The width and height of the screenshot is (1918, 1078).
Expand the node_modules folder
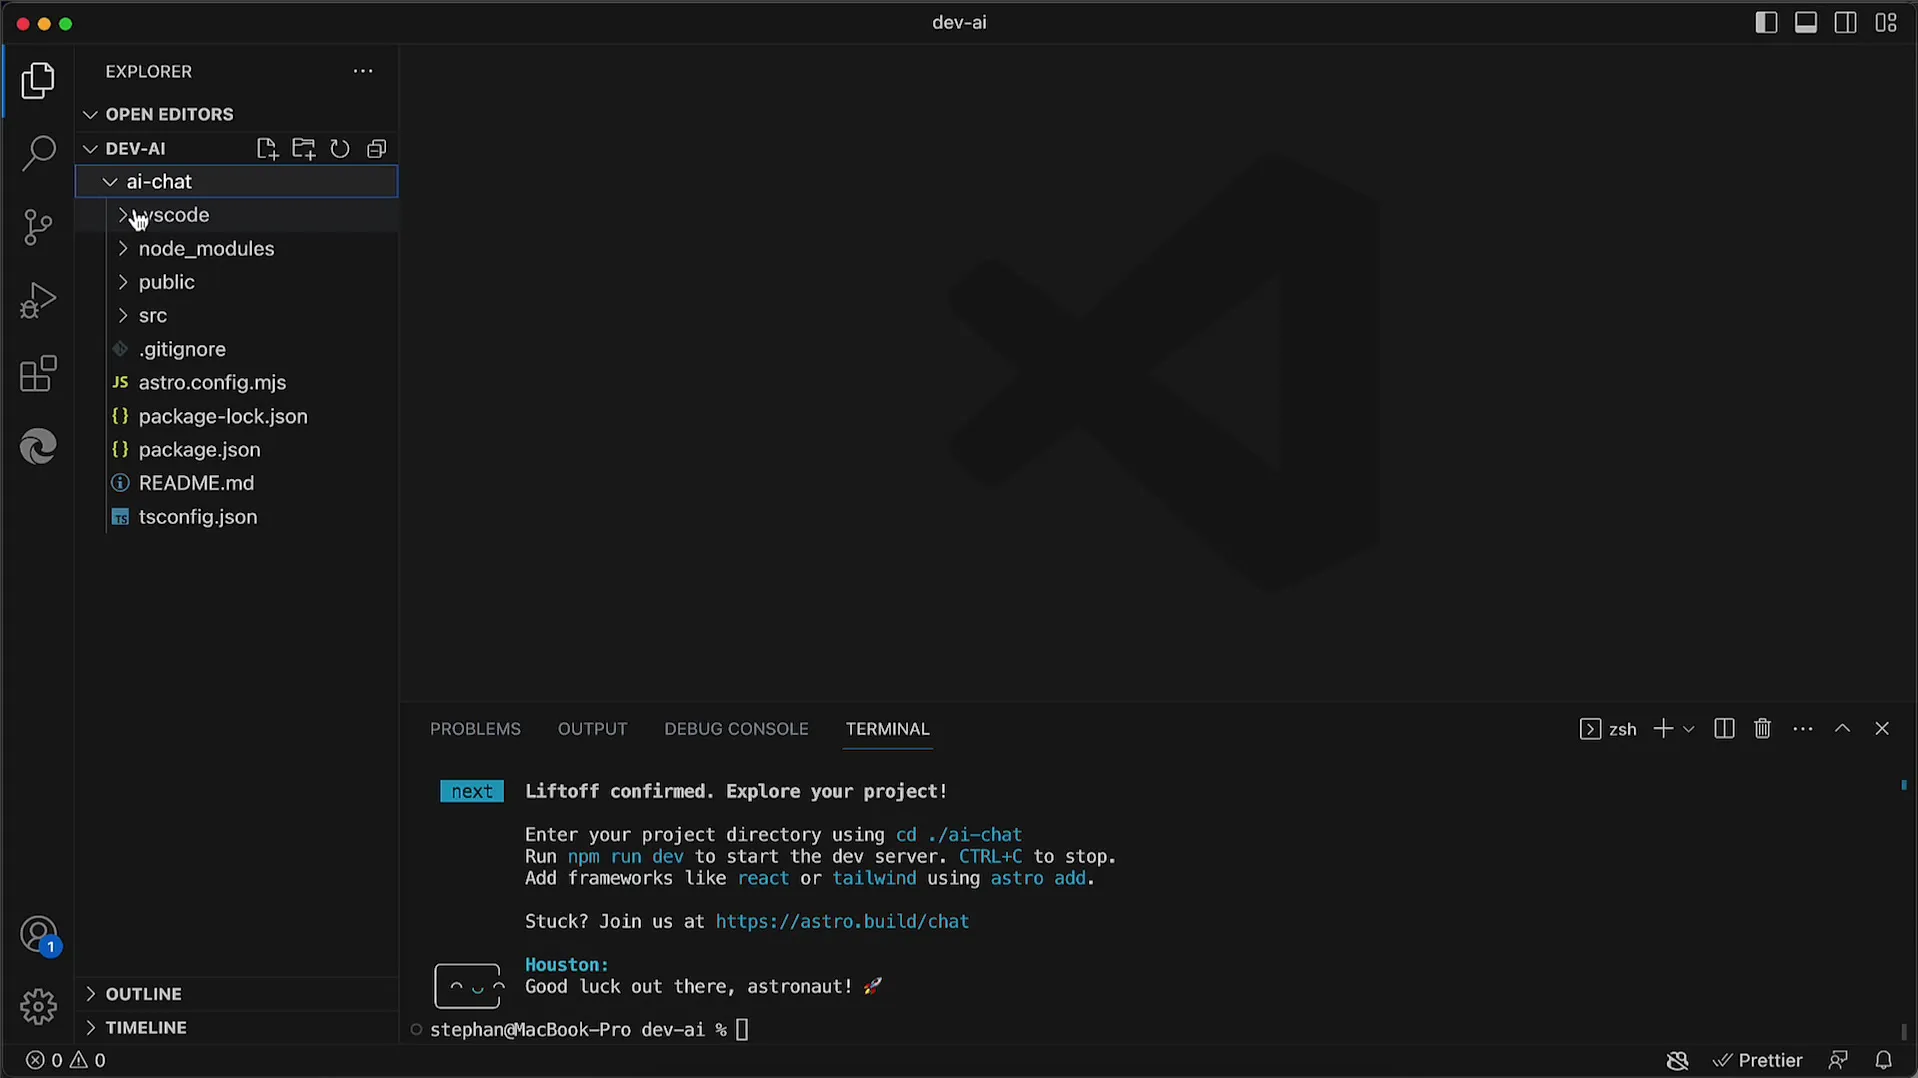coord(237,248)
